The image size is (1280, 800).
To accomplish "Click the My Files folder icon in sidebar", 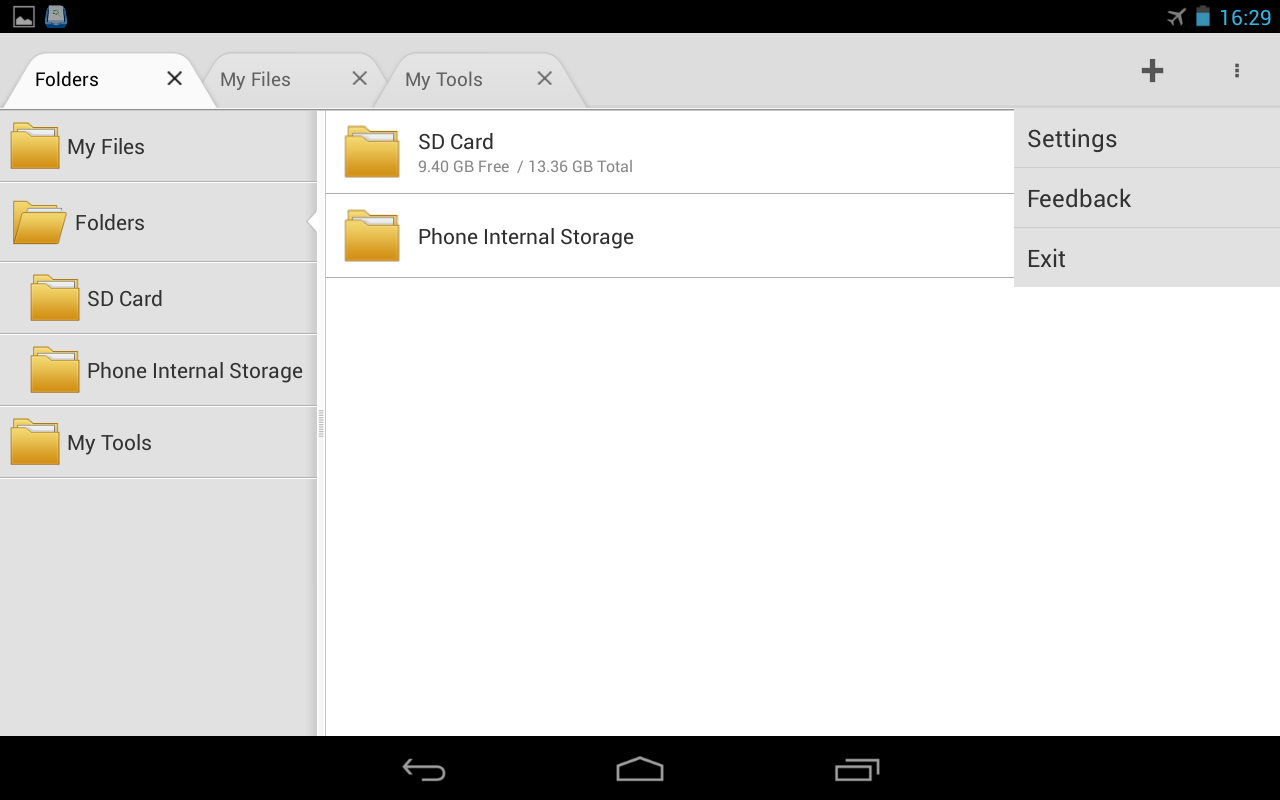I will coord(34,145).
